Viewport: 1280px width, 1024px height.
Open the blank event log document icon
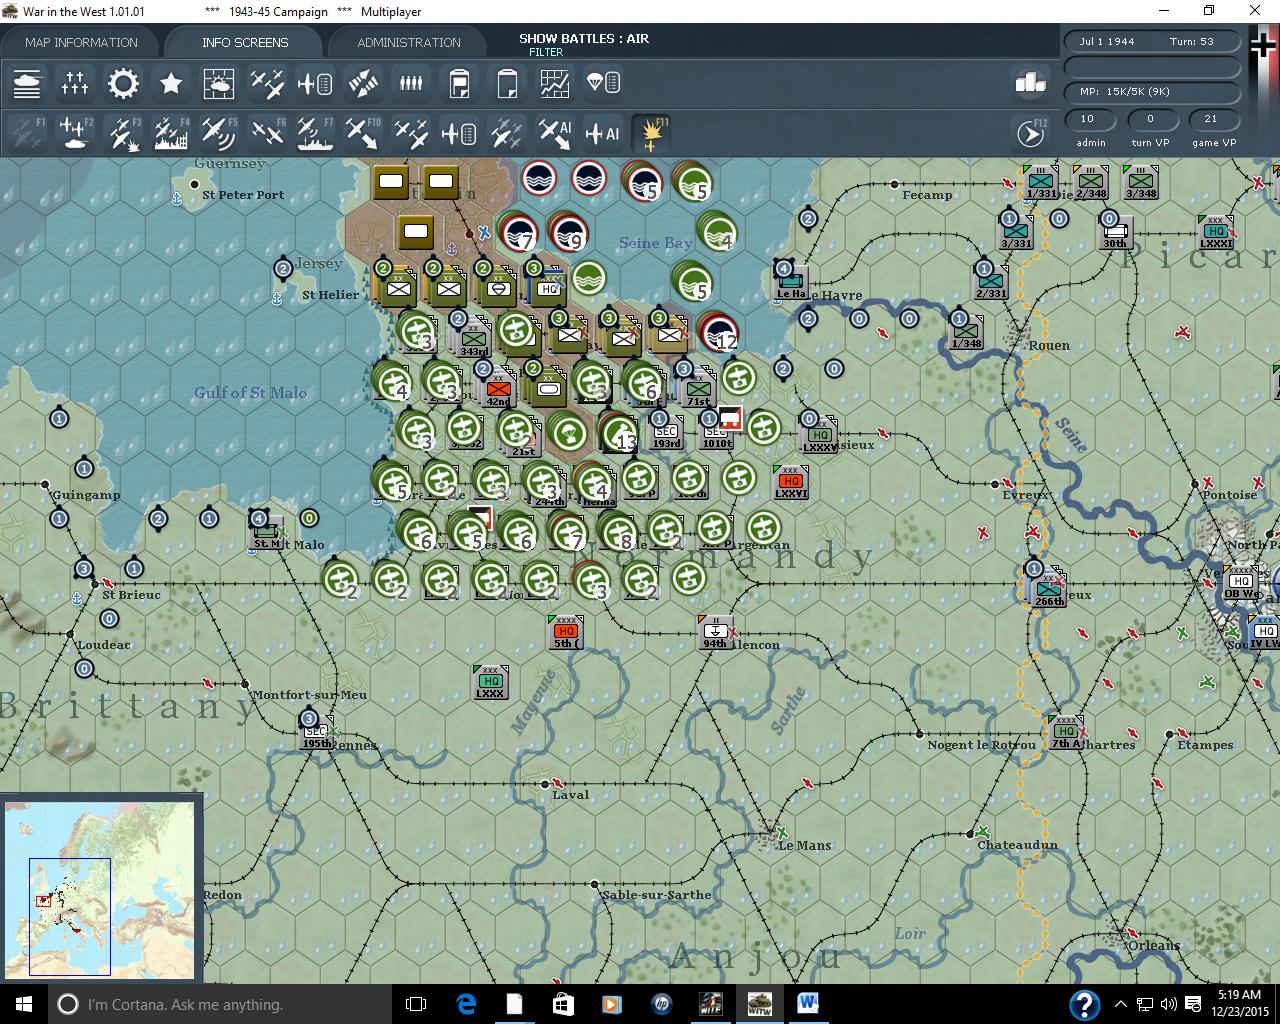pos(507,83)
